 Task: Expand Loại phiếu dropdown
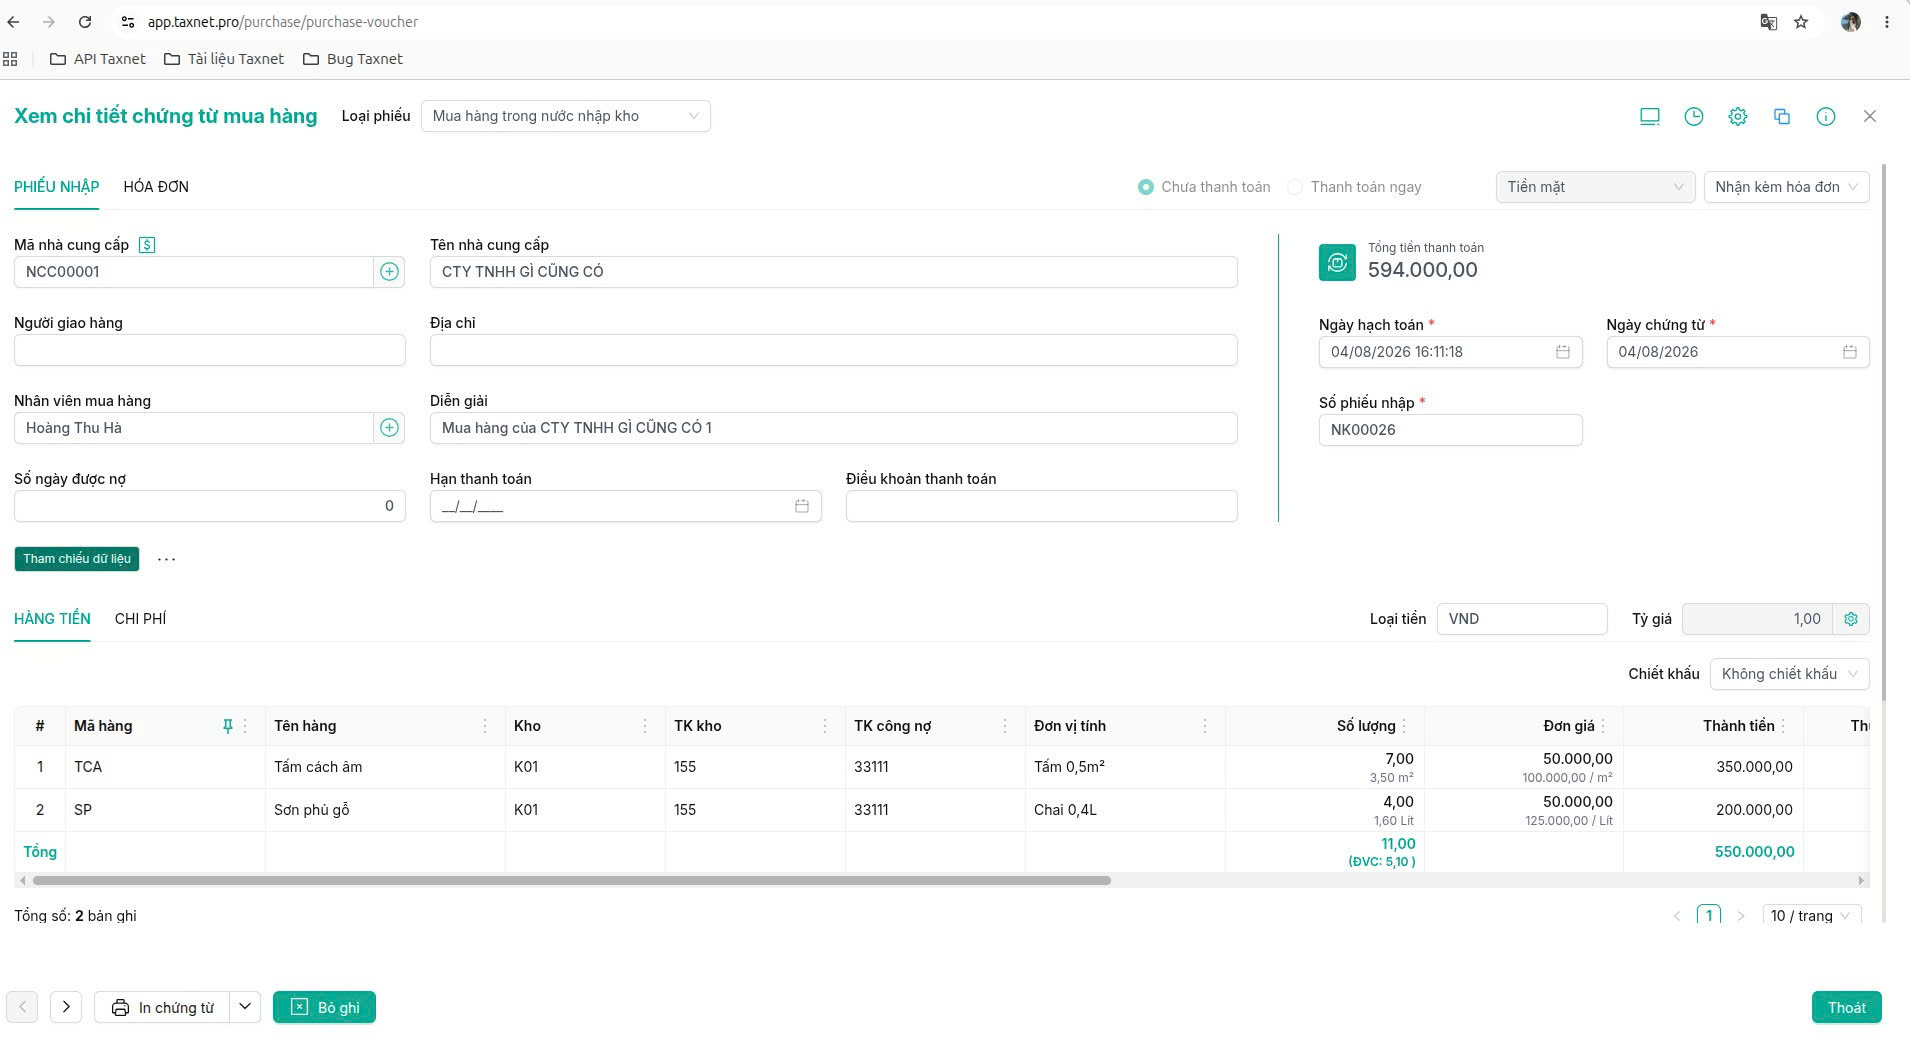pos(566,116)
